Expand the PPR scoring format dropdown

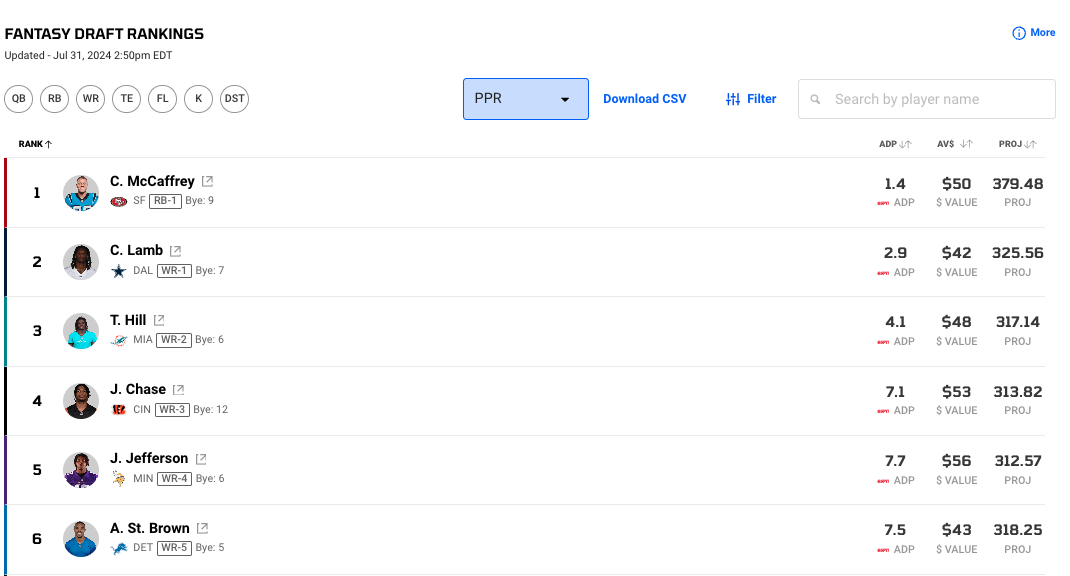525,99
